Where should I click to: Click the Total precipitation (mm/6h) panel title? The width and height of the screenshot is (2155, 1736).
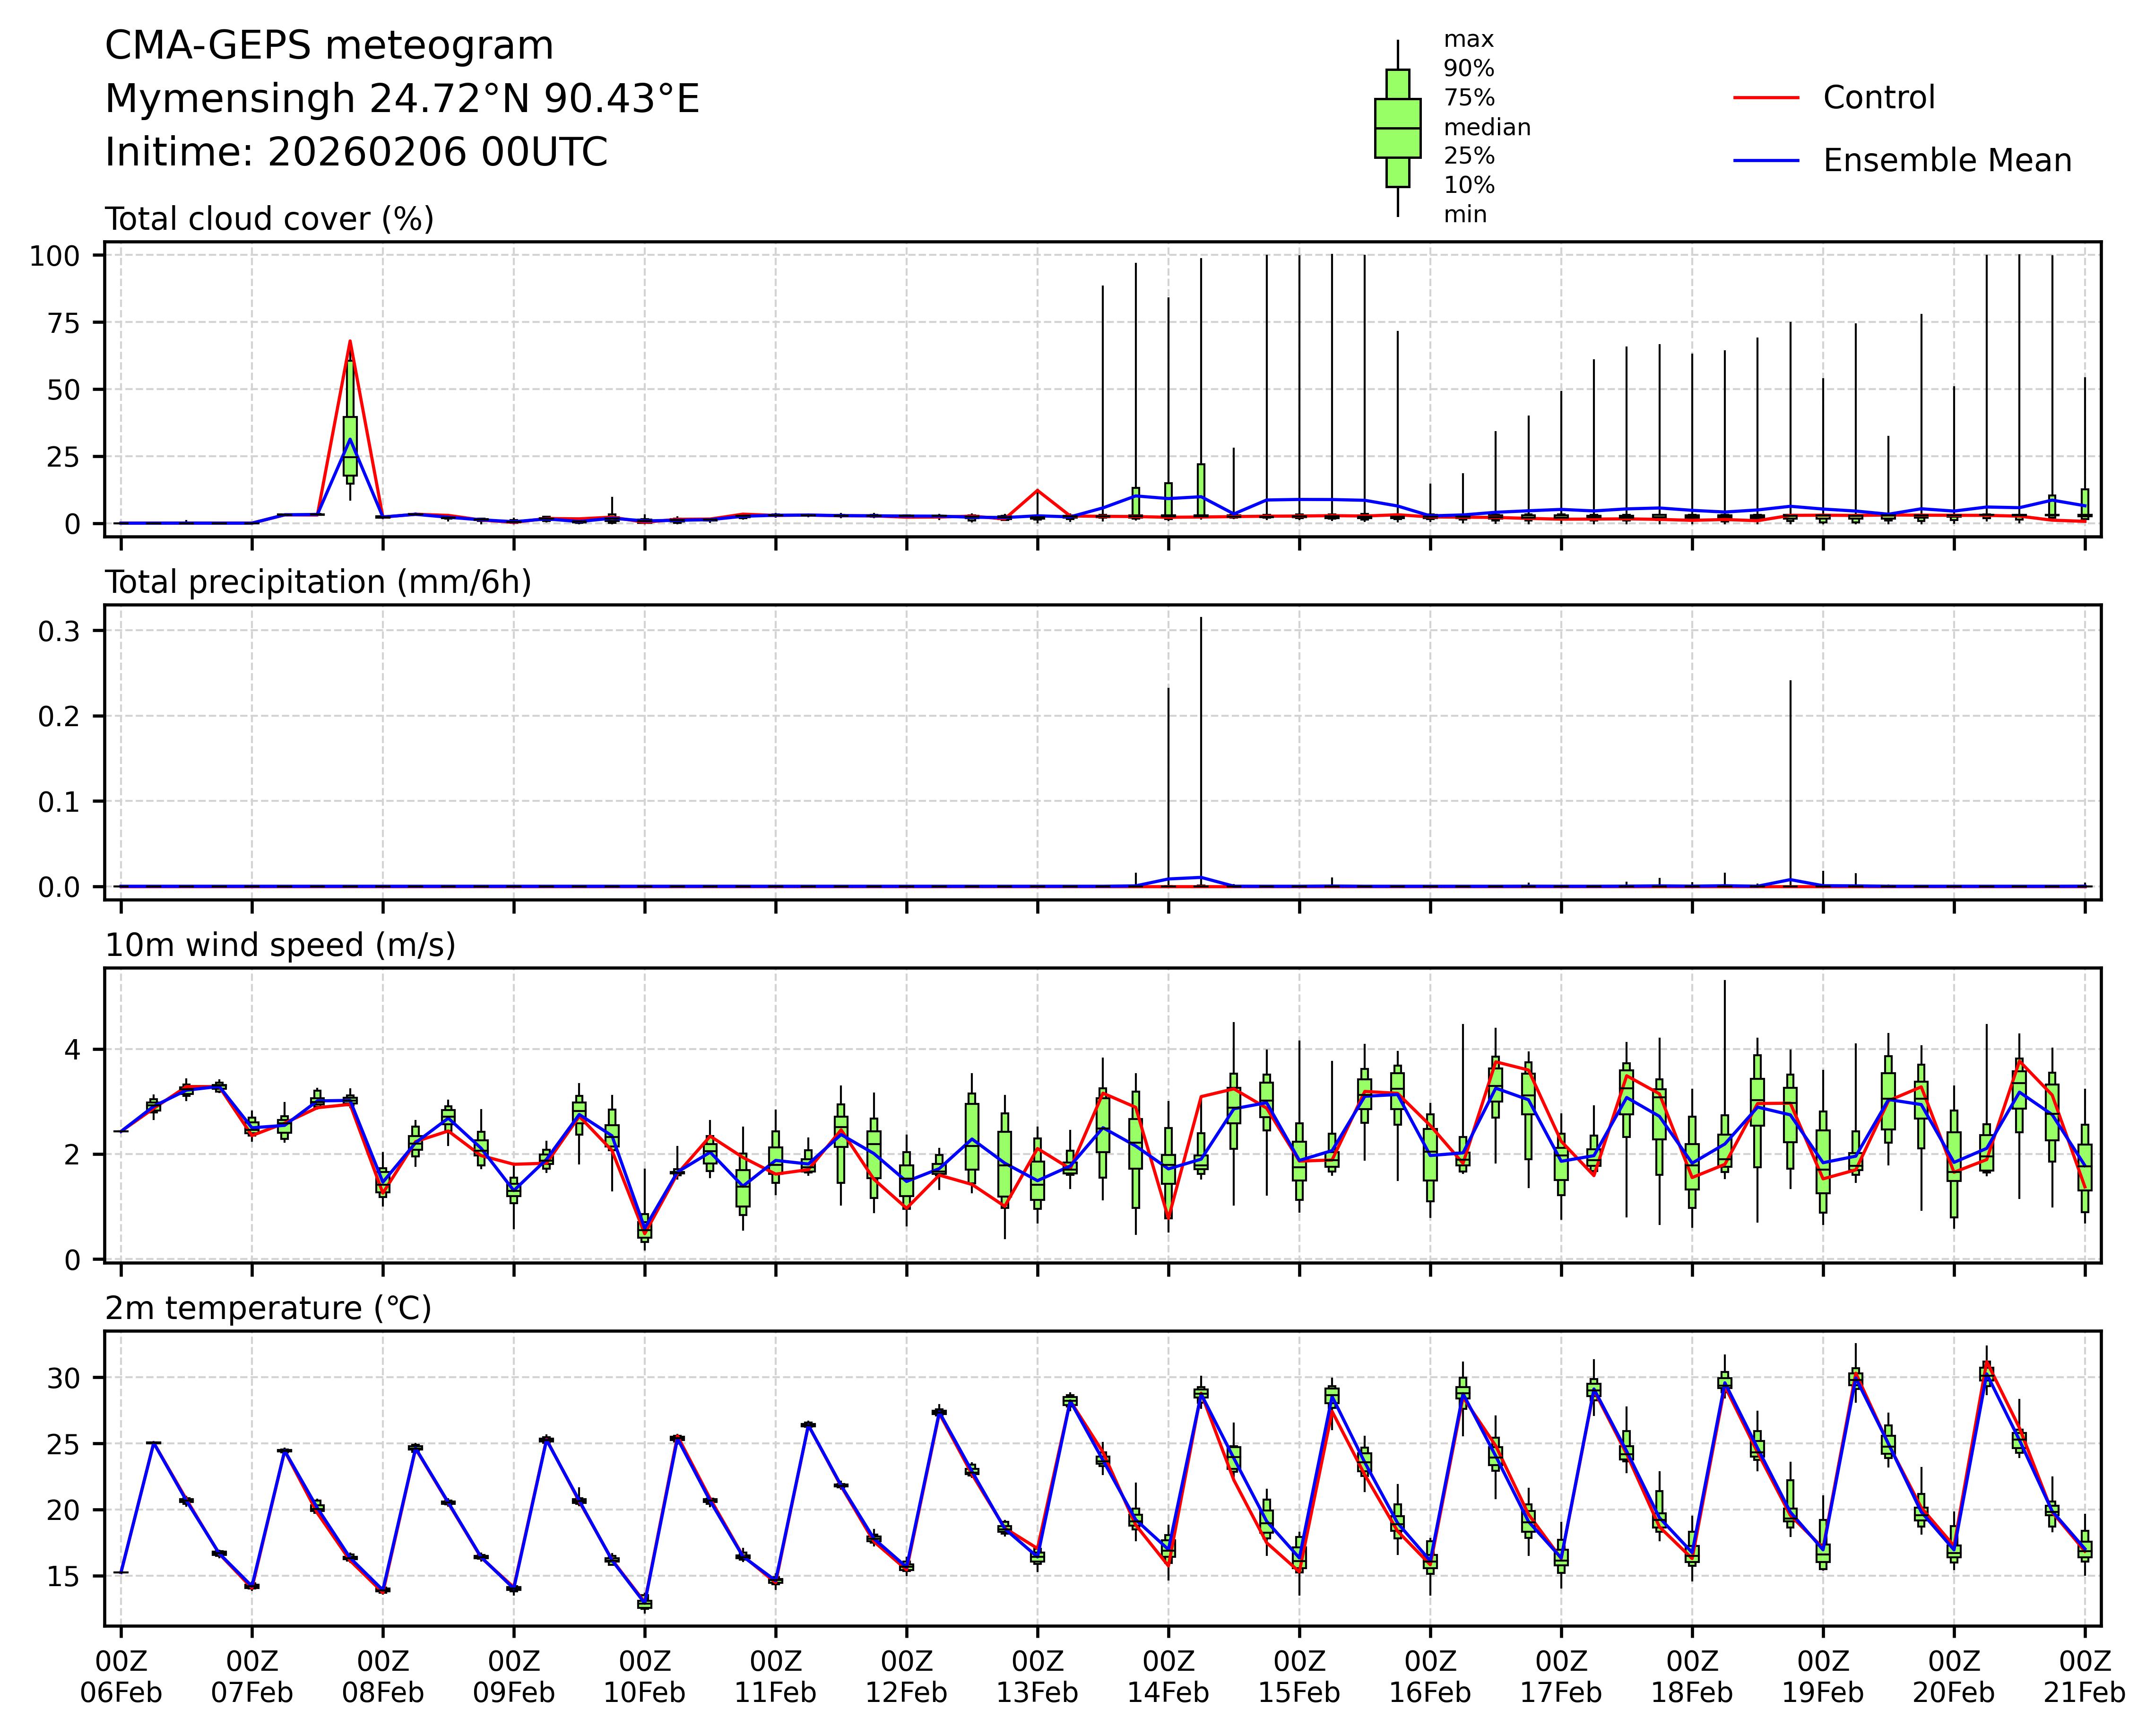(318, 582)
